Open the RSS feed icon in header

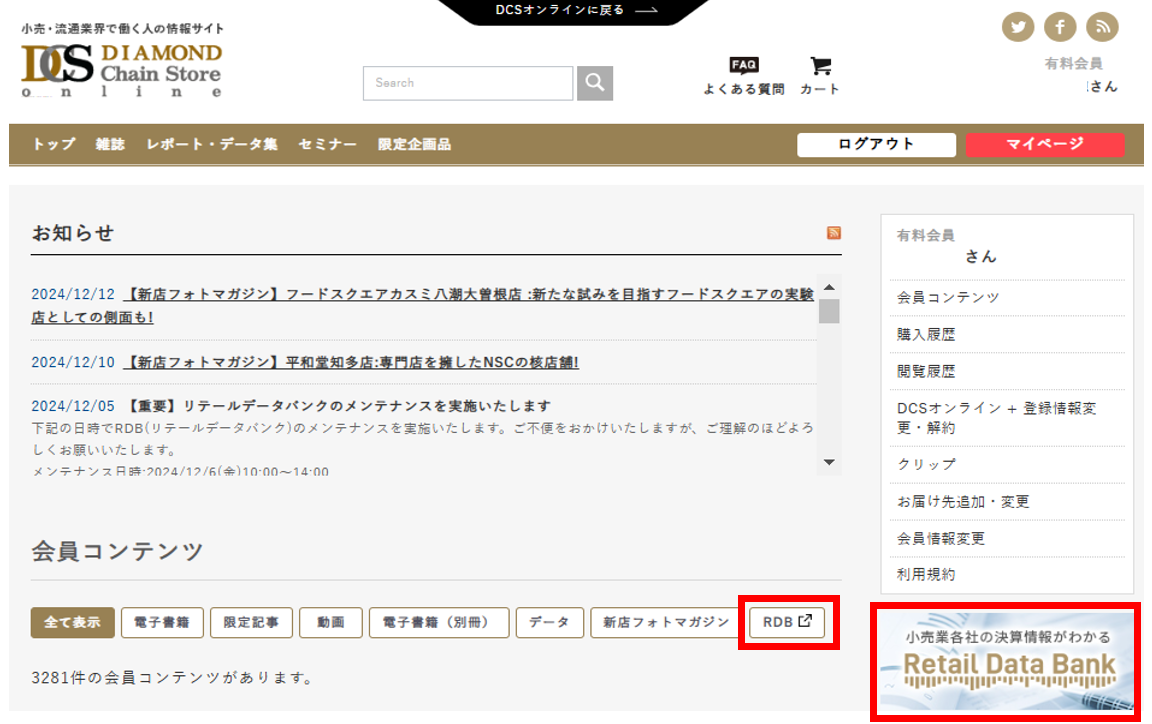click(x=1102, y=27)
